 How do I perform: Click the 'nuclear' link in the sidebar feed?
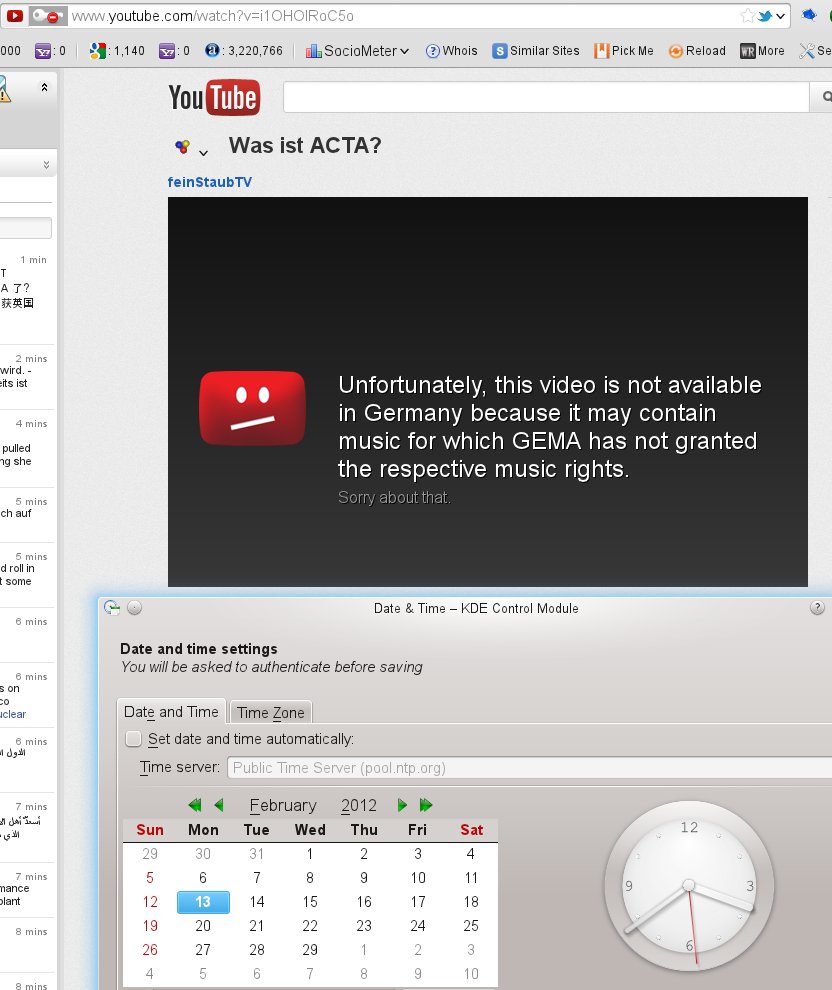coord(13,715)
